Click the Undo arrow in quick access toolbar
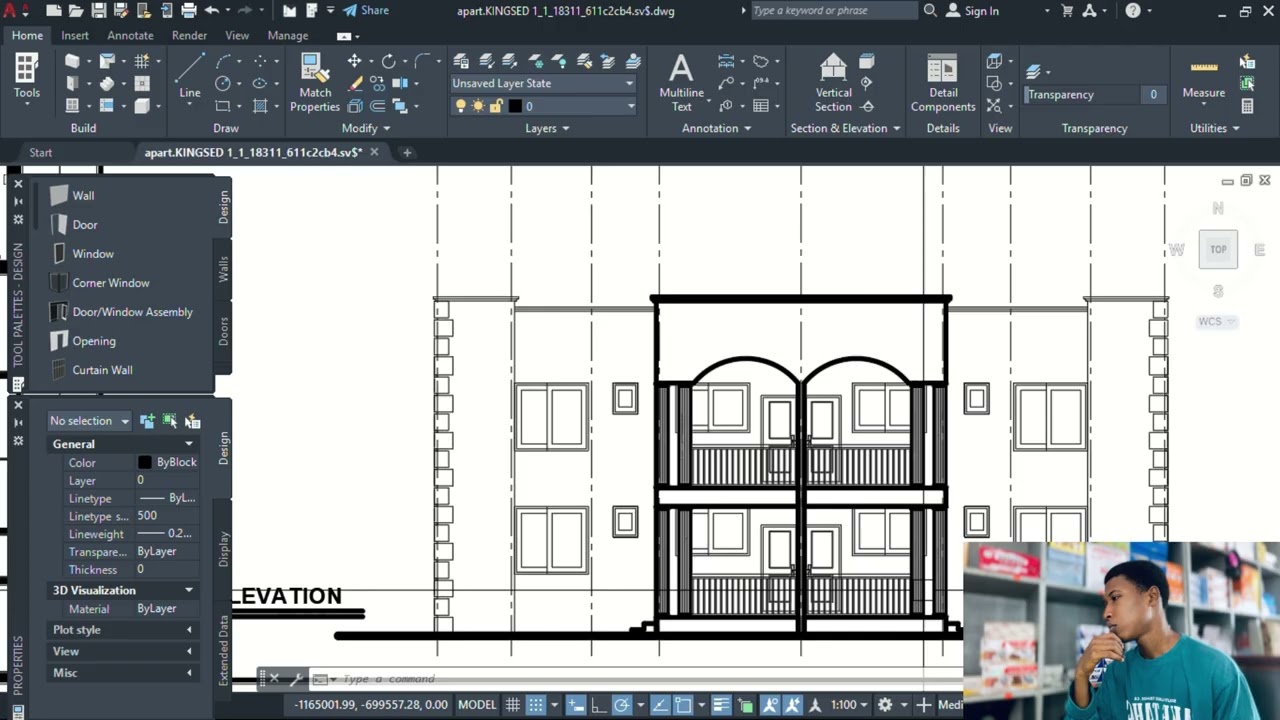This screenshot has width=1280, height=720. (x=211, y=10)
